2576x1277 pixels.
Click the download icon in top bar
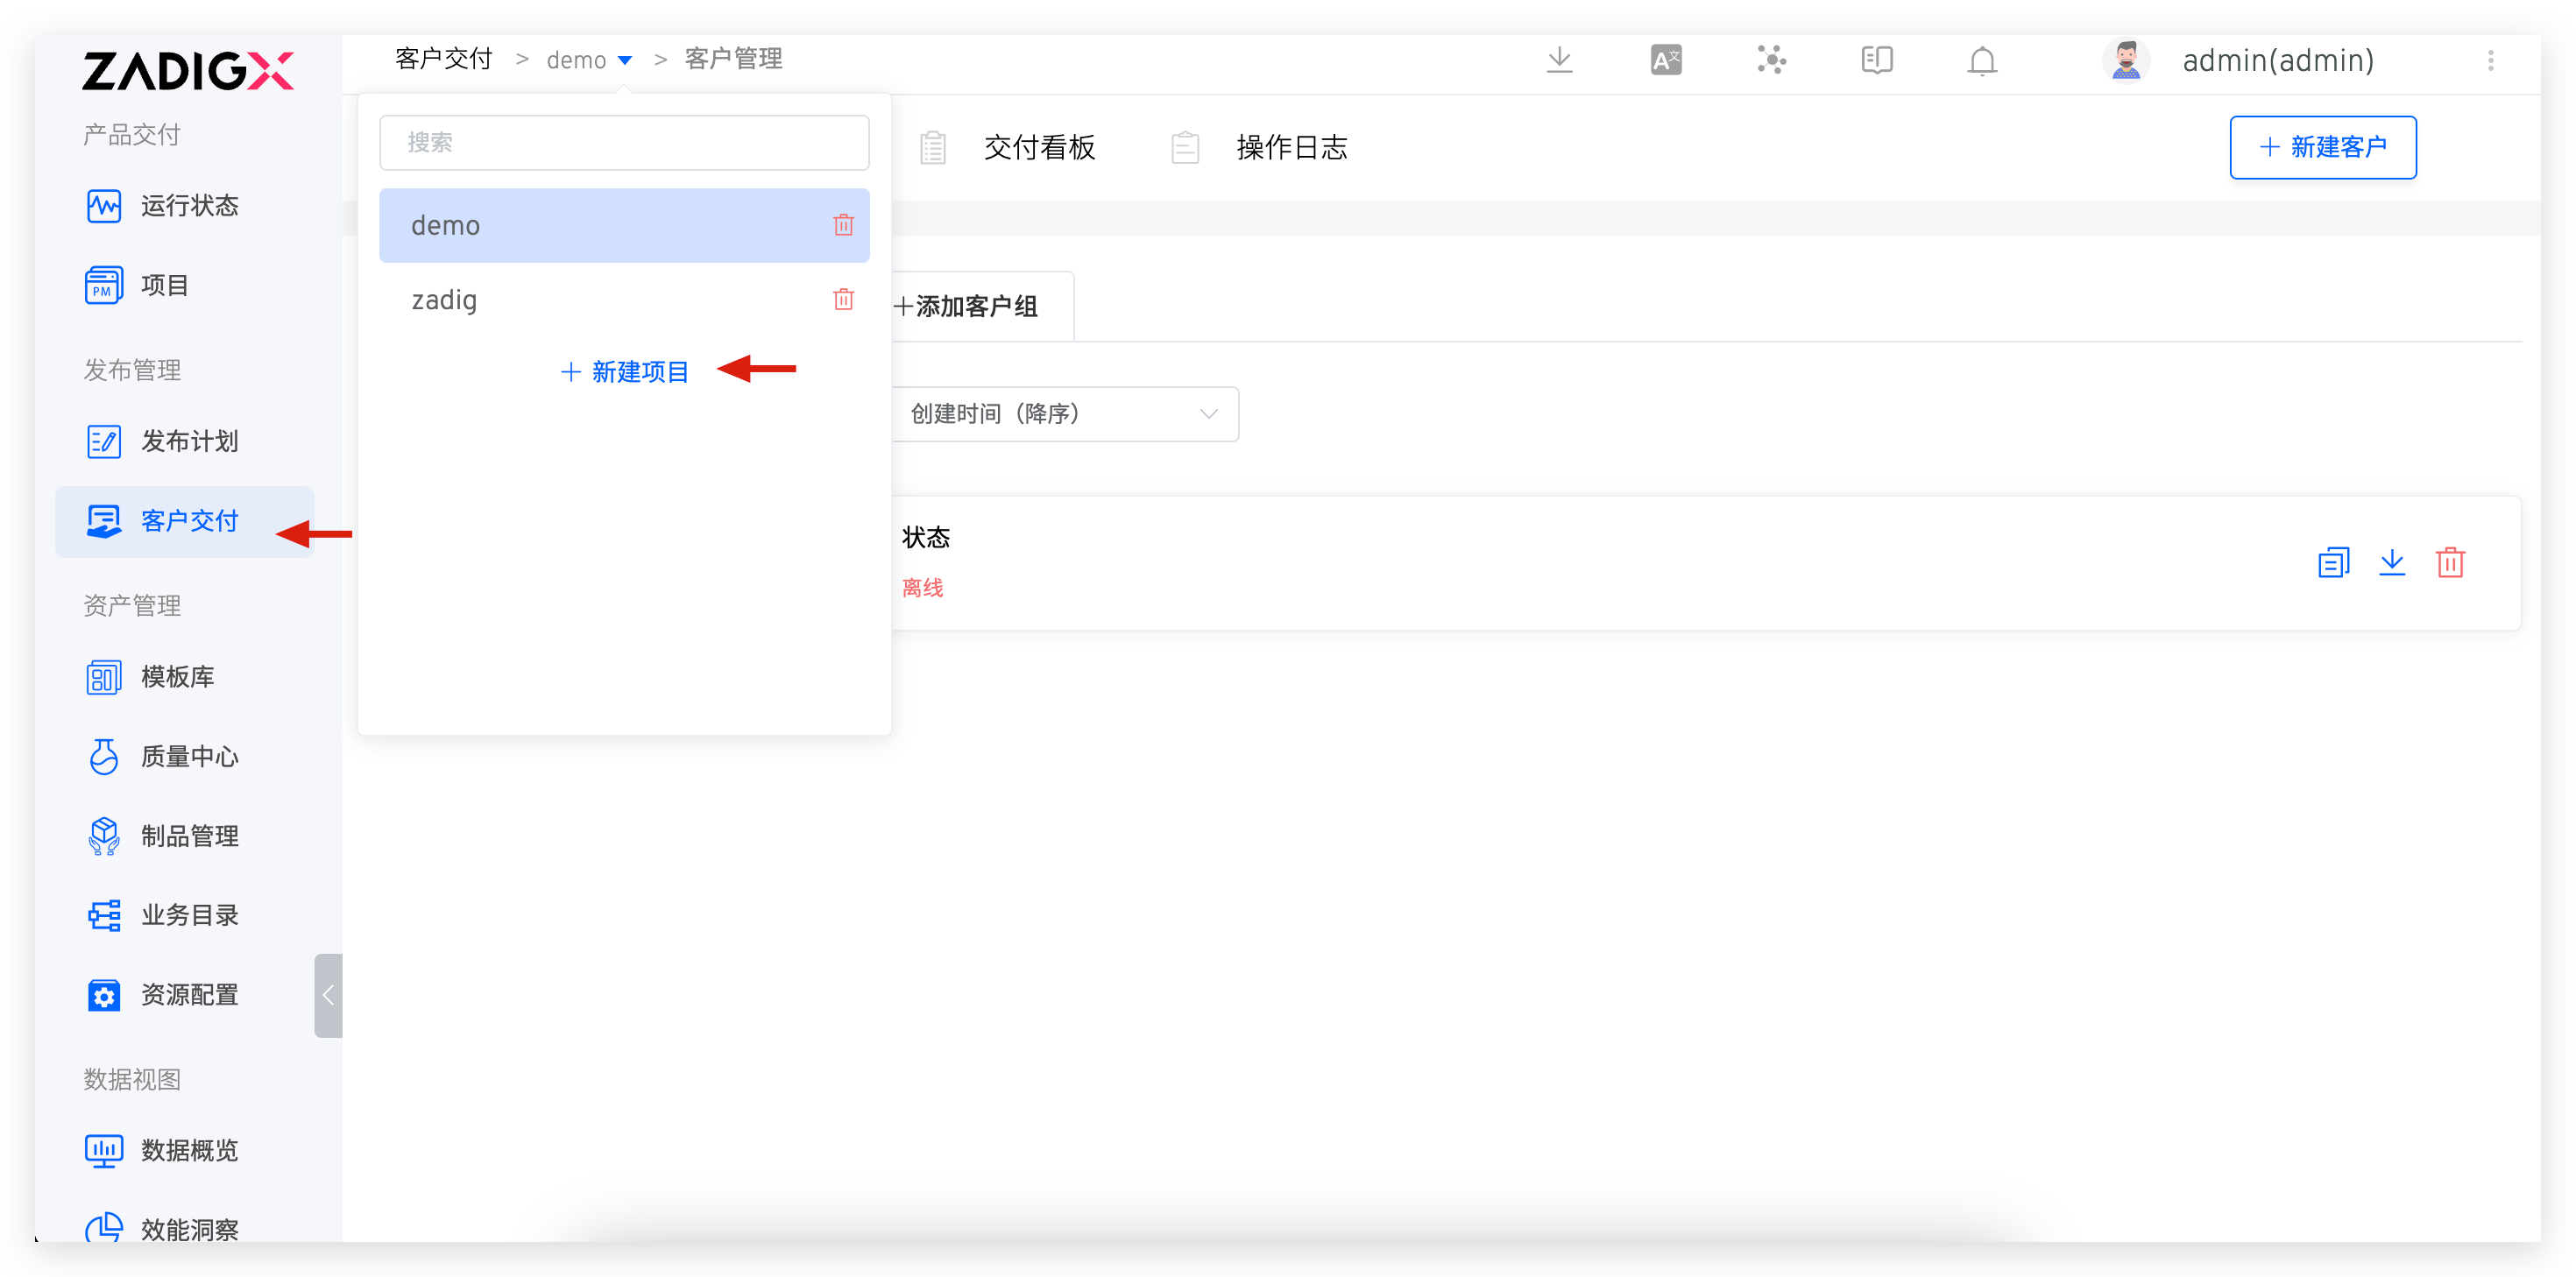(x=1559, y=61)
